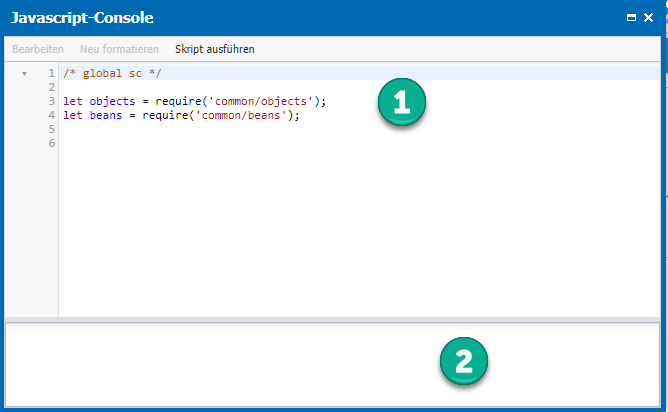Click the splitter bar above the output pane
The image size is (668, 412).
tap(332, 320)
